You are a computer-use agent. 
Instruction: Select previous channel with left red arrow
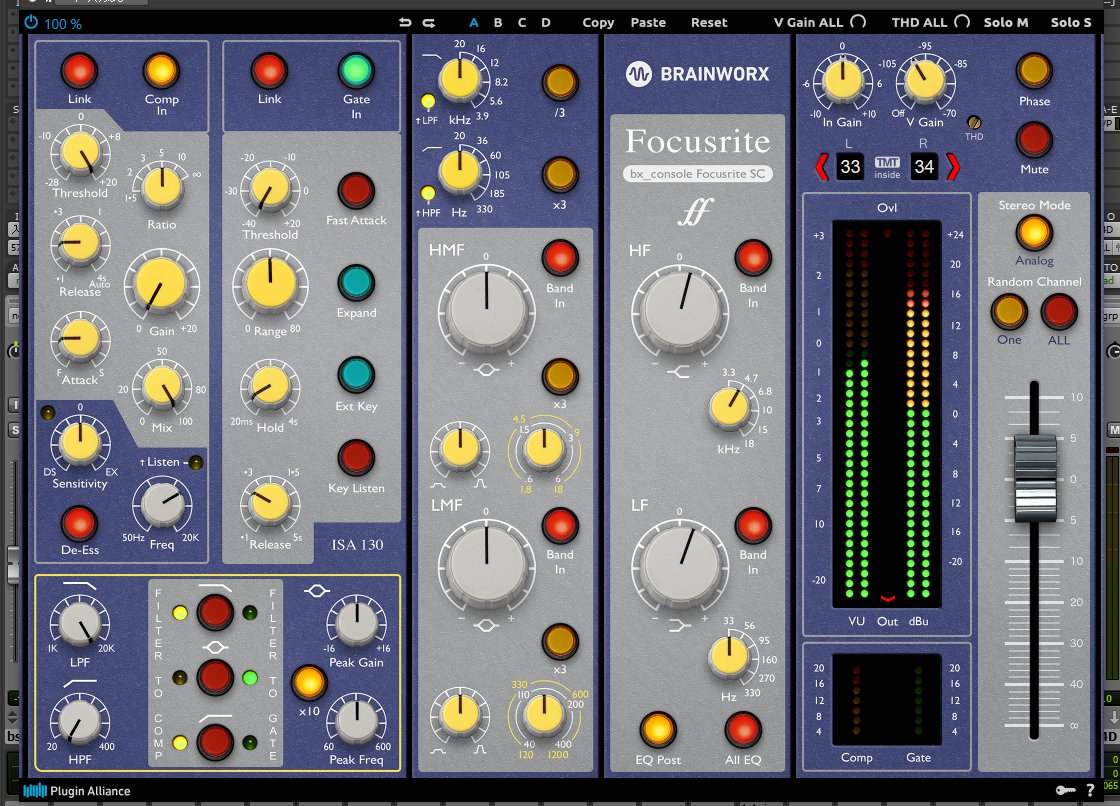coord(821,167)
